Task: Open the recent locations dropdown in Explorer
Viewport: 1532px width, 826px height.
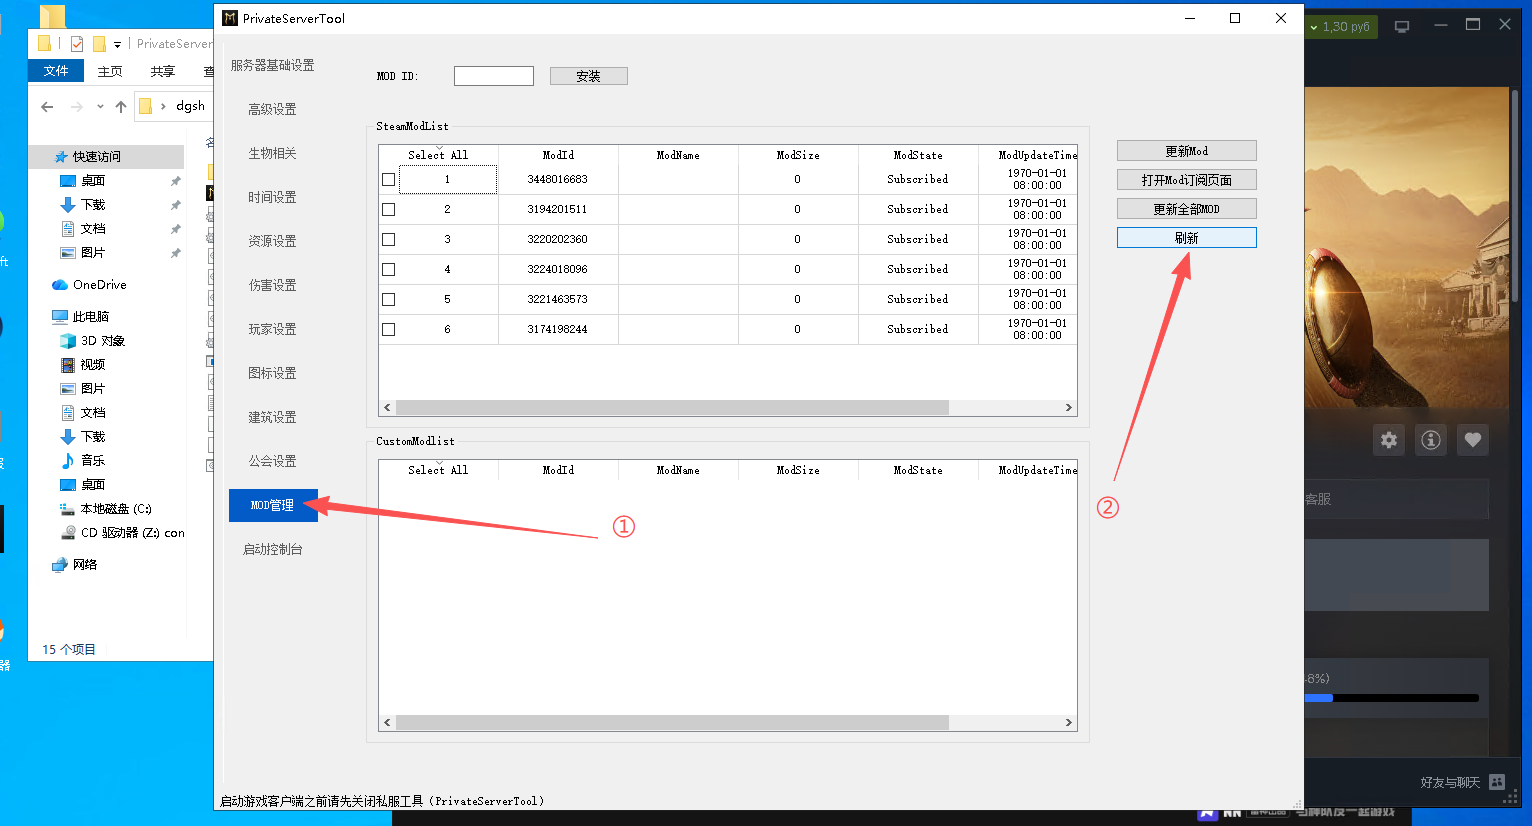Action: pos(100,106)
